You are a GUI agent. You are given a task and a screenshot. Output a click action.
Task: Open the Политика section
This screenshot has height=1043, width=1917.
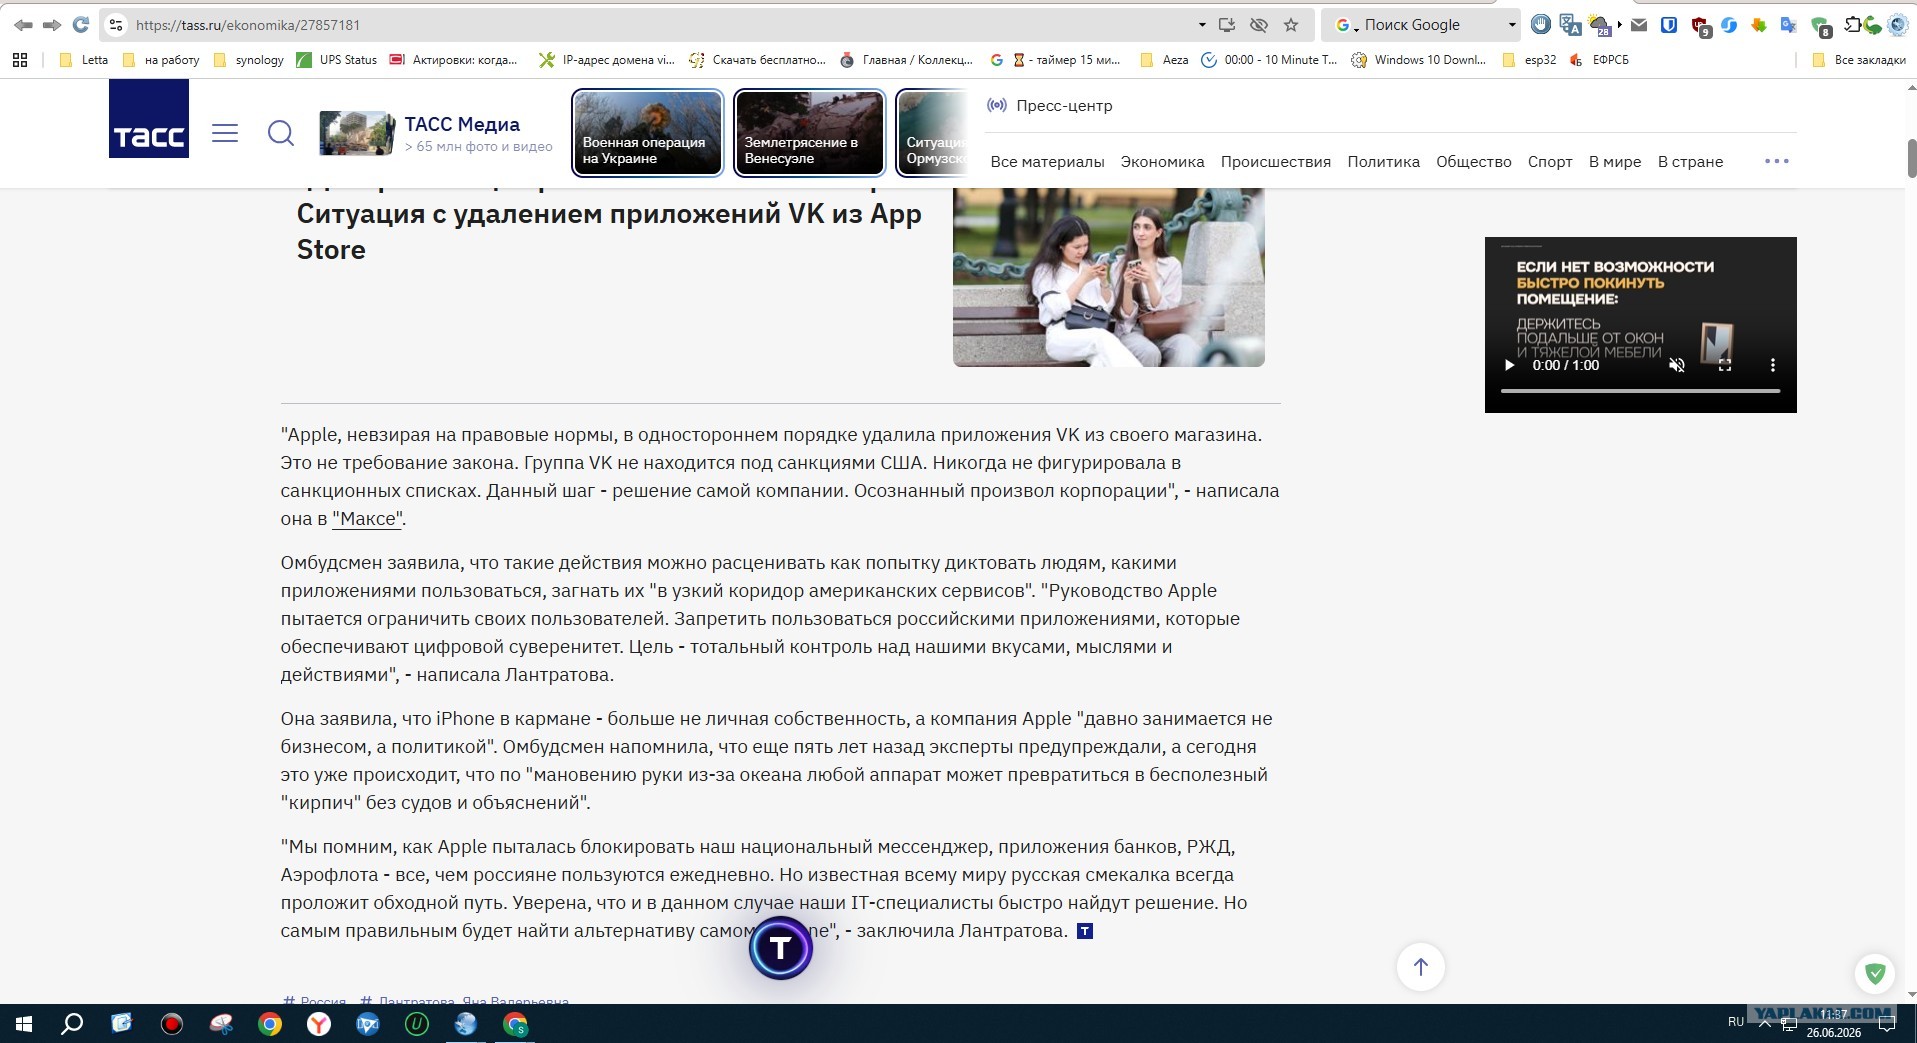pyautogui.click(x=1383, y=162)
